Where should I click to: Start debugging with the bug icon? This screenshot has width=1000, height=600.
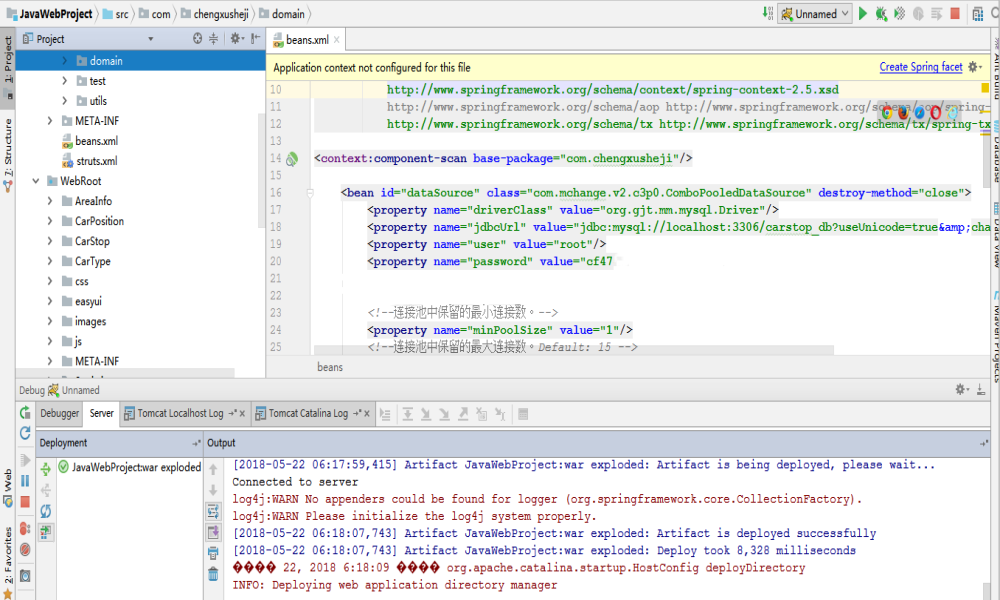(x=881, y=13)
